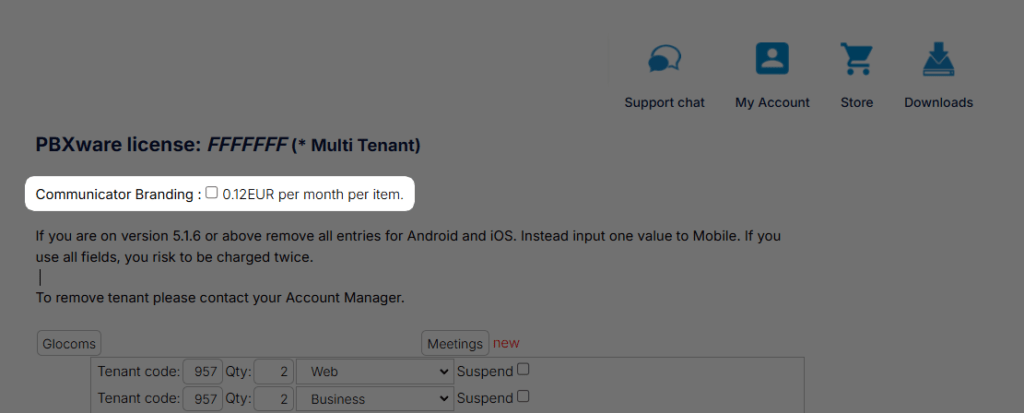Click the Support chat text label
1024x413 pixels.
(665, 103)
